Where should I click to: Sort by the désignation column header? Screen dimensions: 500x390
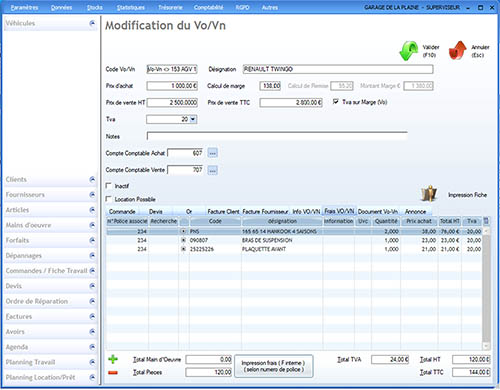282,221
